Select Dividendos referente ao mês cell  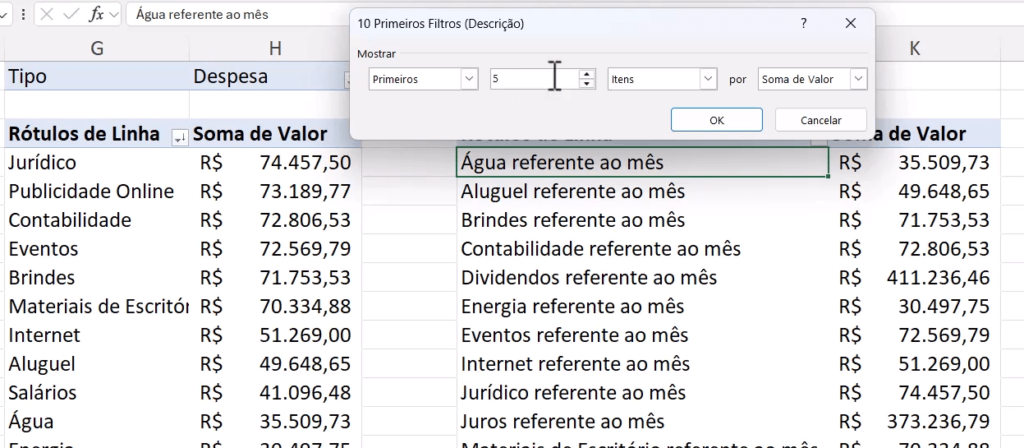(x=642, y=278)
